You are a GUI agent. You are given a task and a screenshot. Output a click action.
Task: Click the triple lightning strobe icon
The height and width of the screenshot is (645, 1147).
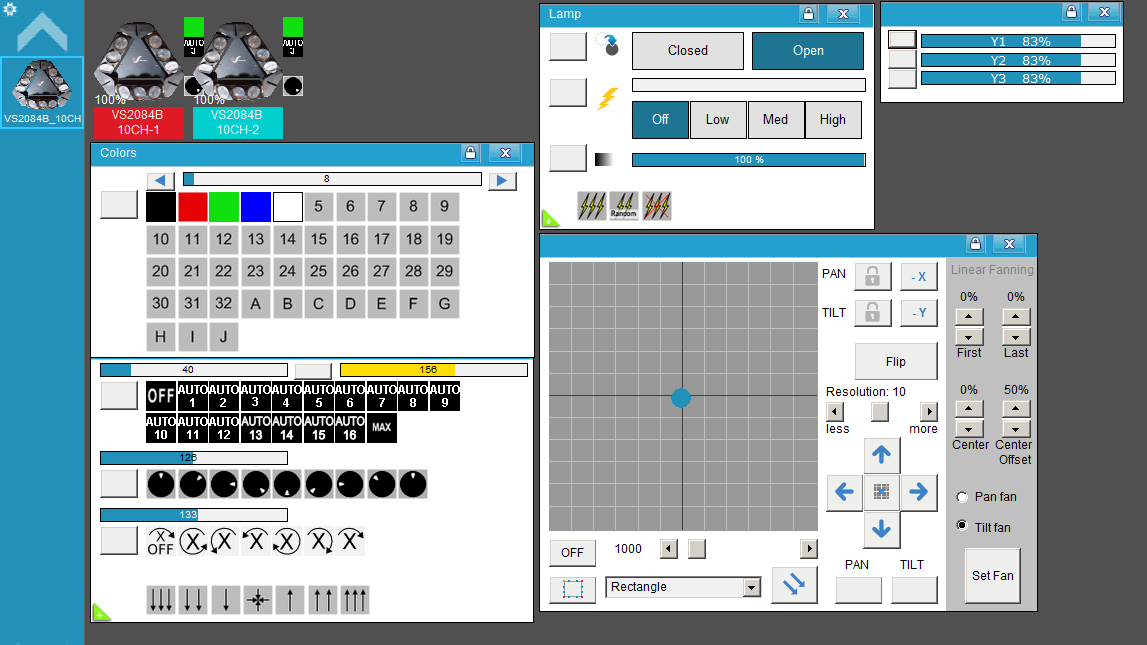[592, 205]
